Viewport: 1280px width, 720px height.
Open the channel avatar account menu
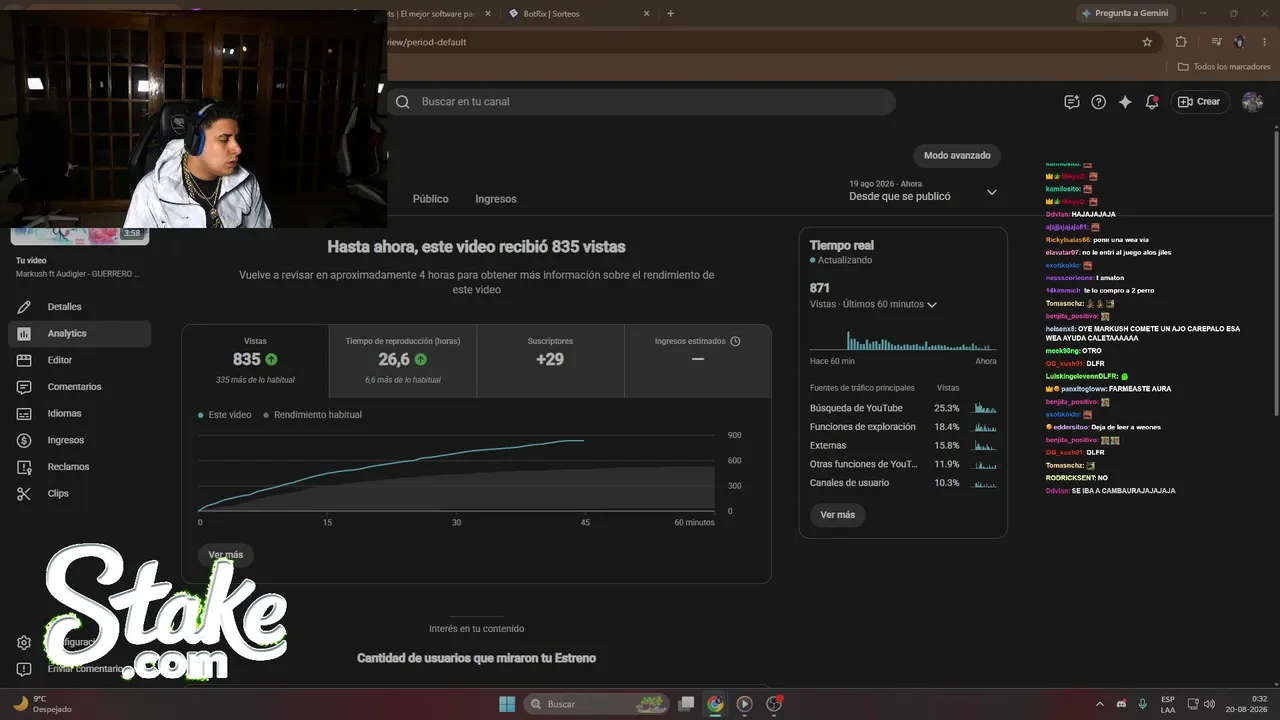pos(1252,102)
